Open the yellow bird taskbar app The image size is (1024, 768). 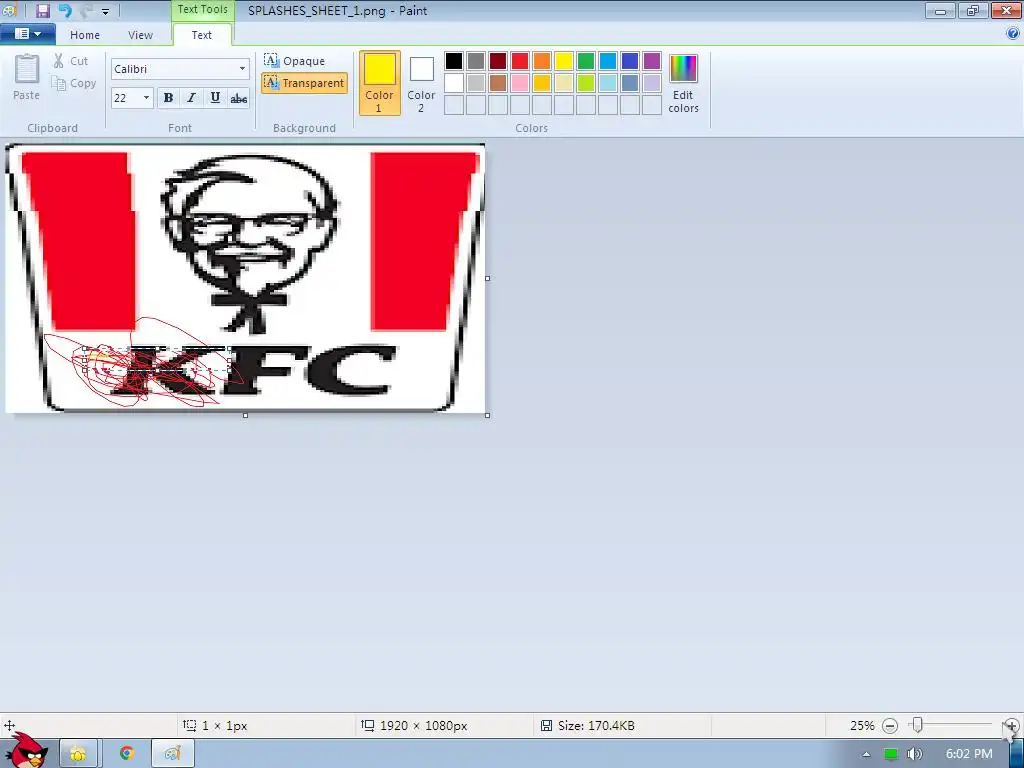pyautogui.click(x=78, y=754)
